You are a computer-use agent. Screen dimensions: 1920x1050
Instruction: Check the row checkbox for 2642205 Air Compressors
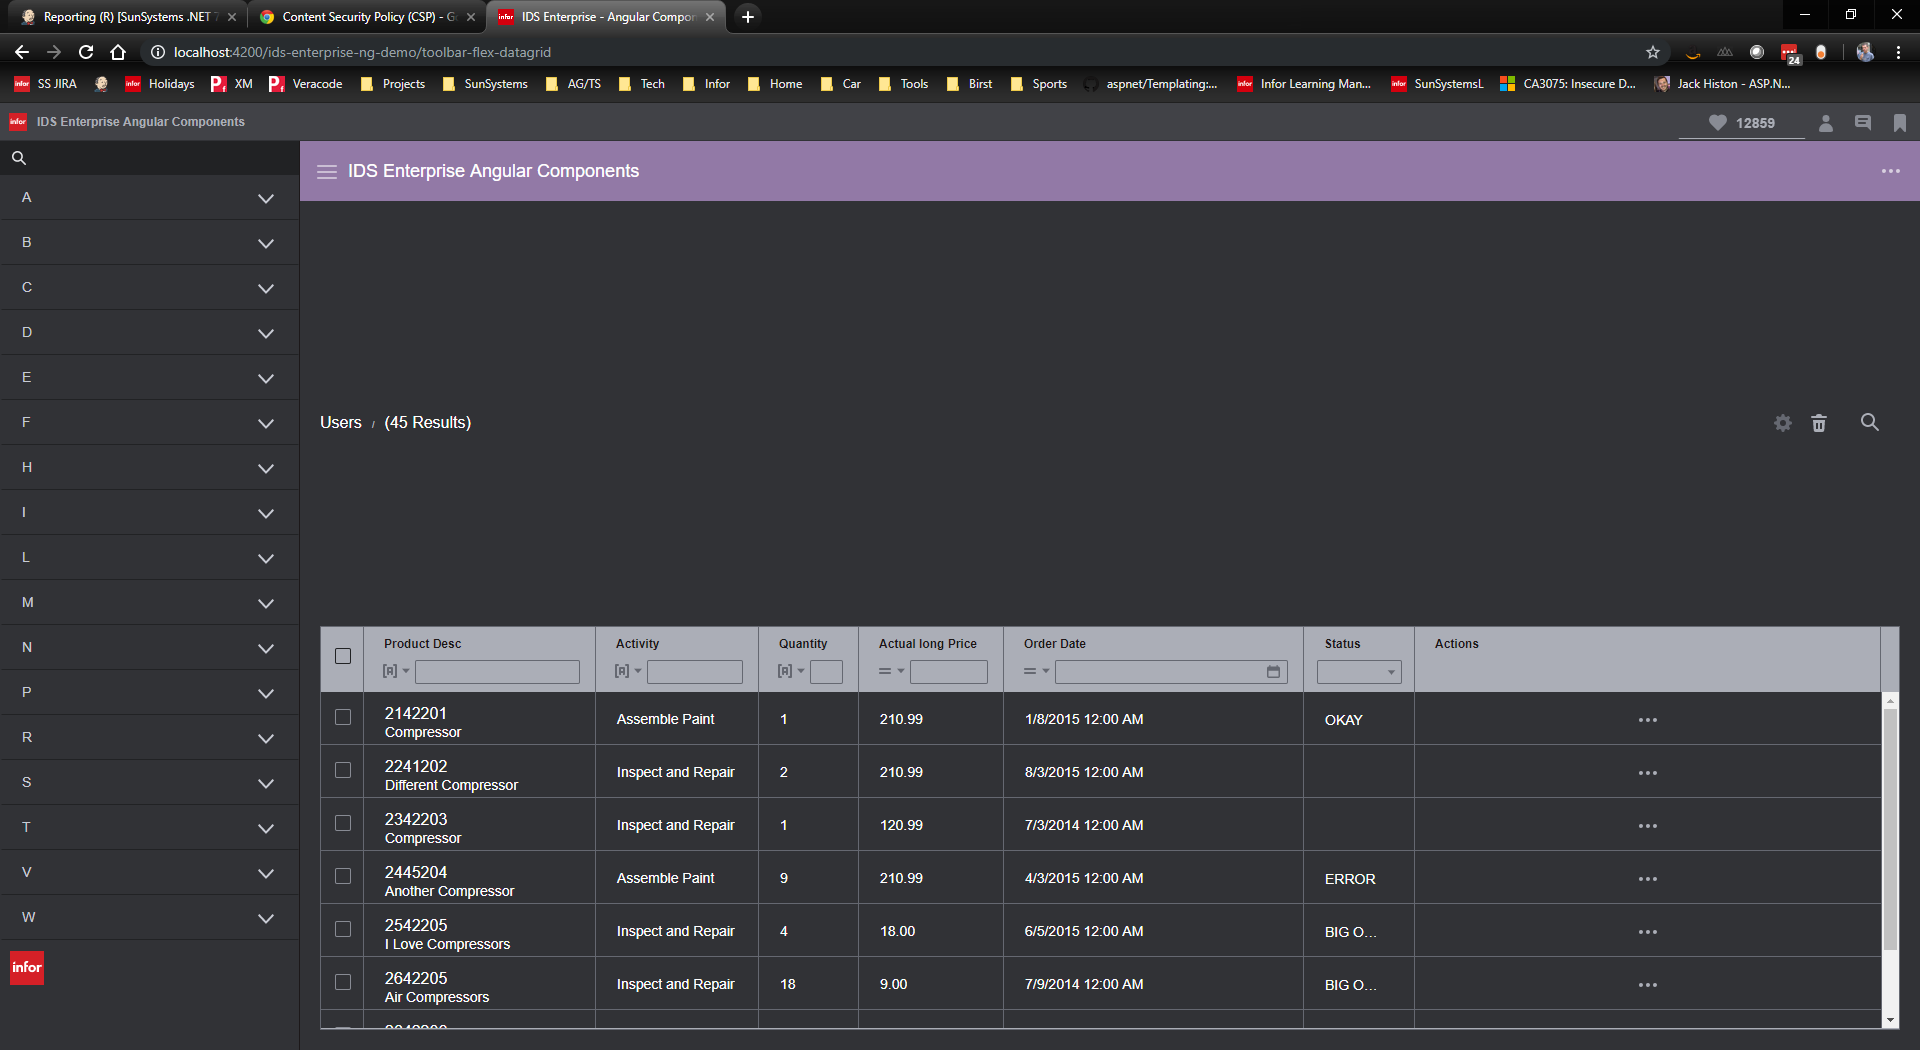point(343,982)
